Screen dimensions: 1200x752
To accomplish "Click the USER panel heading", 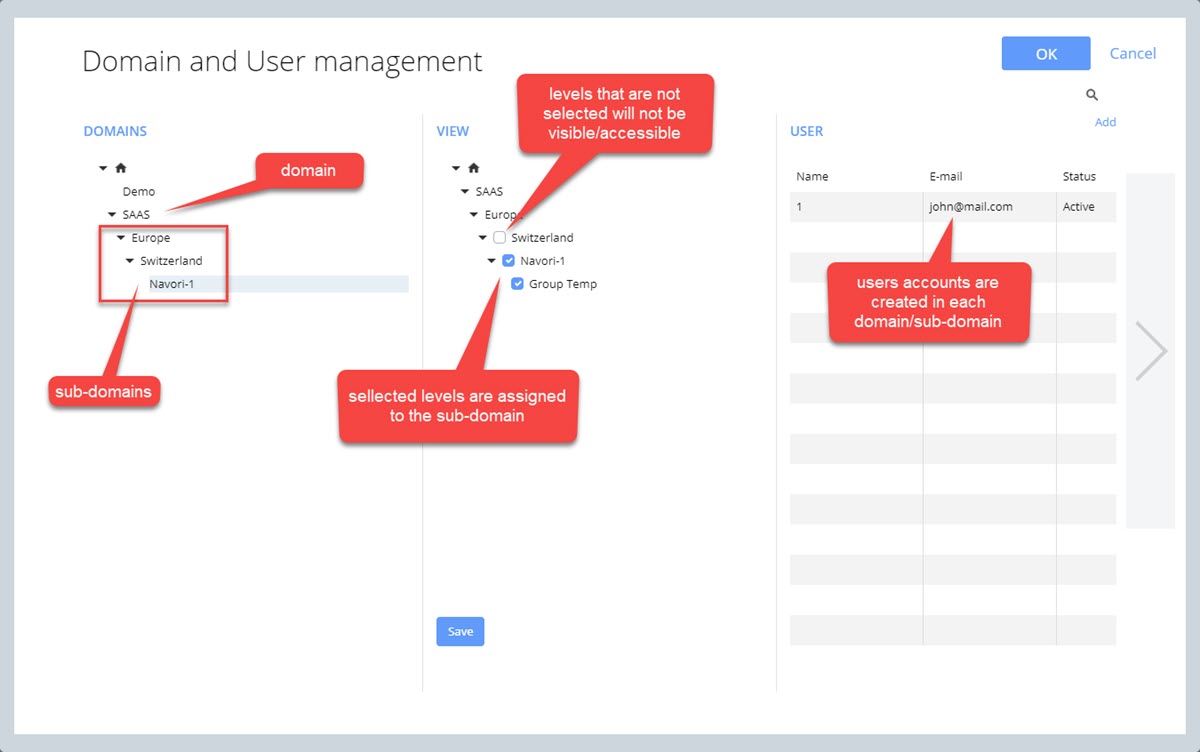I will [x=807, y=131].
